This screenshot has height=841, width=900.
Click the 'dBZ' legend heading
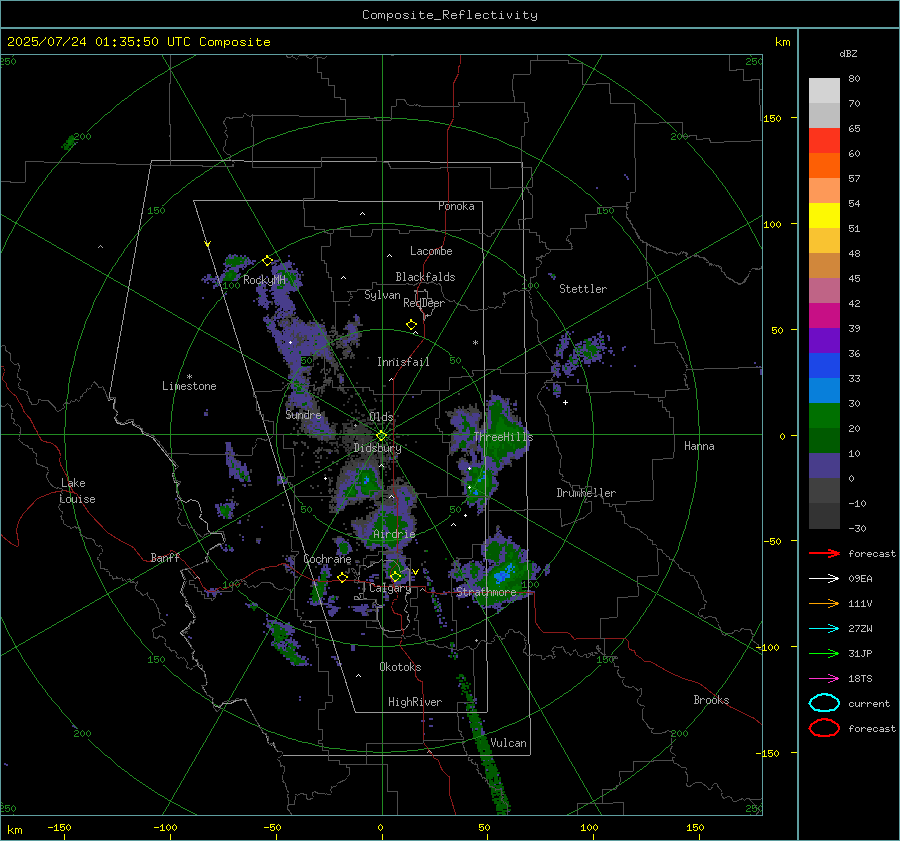848,54
